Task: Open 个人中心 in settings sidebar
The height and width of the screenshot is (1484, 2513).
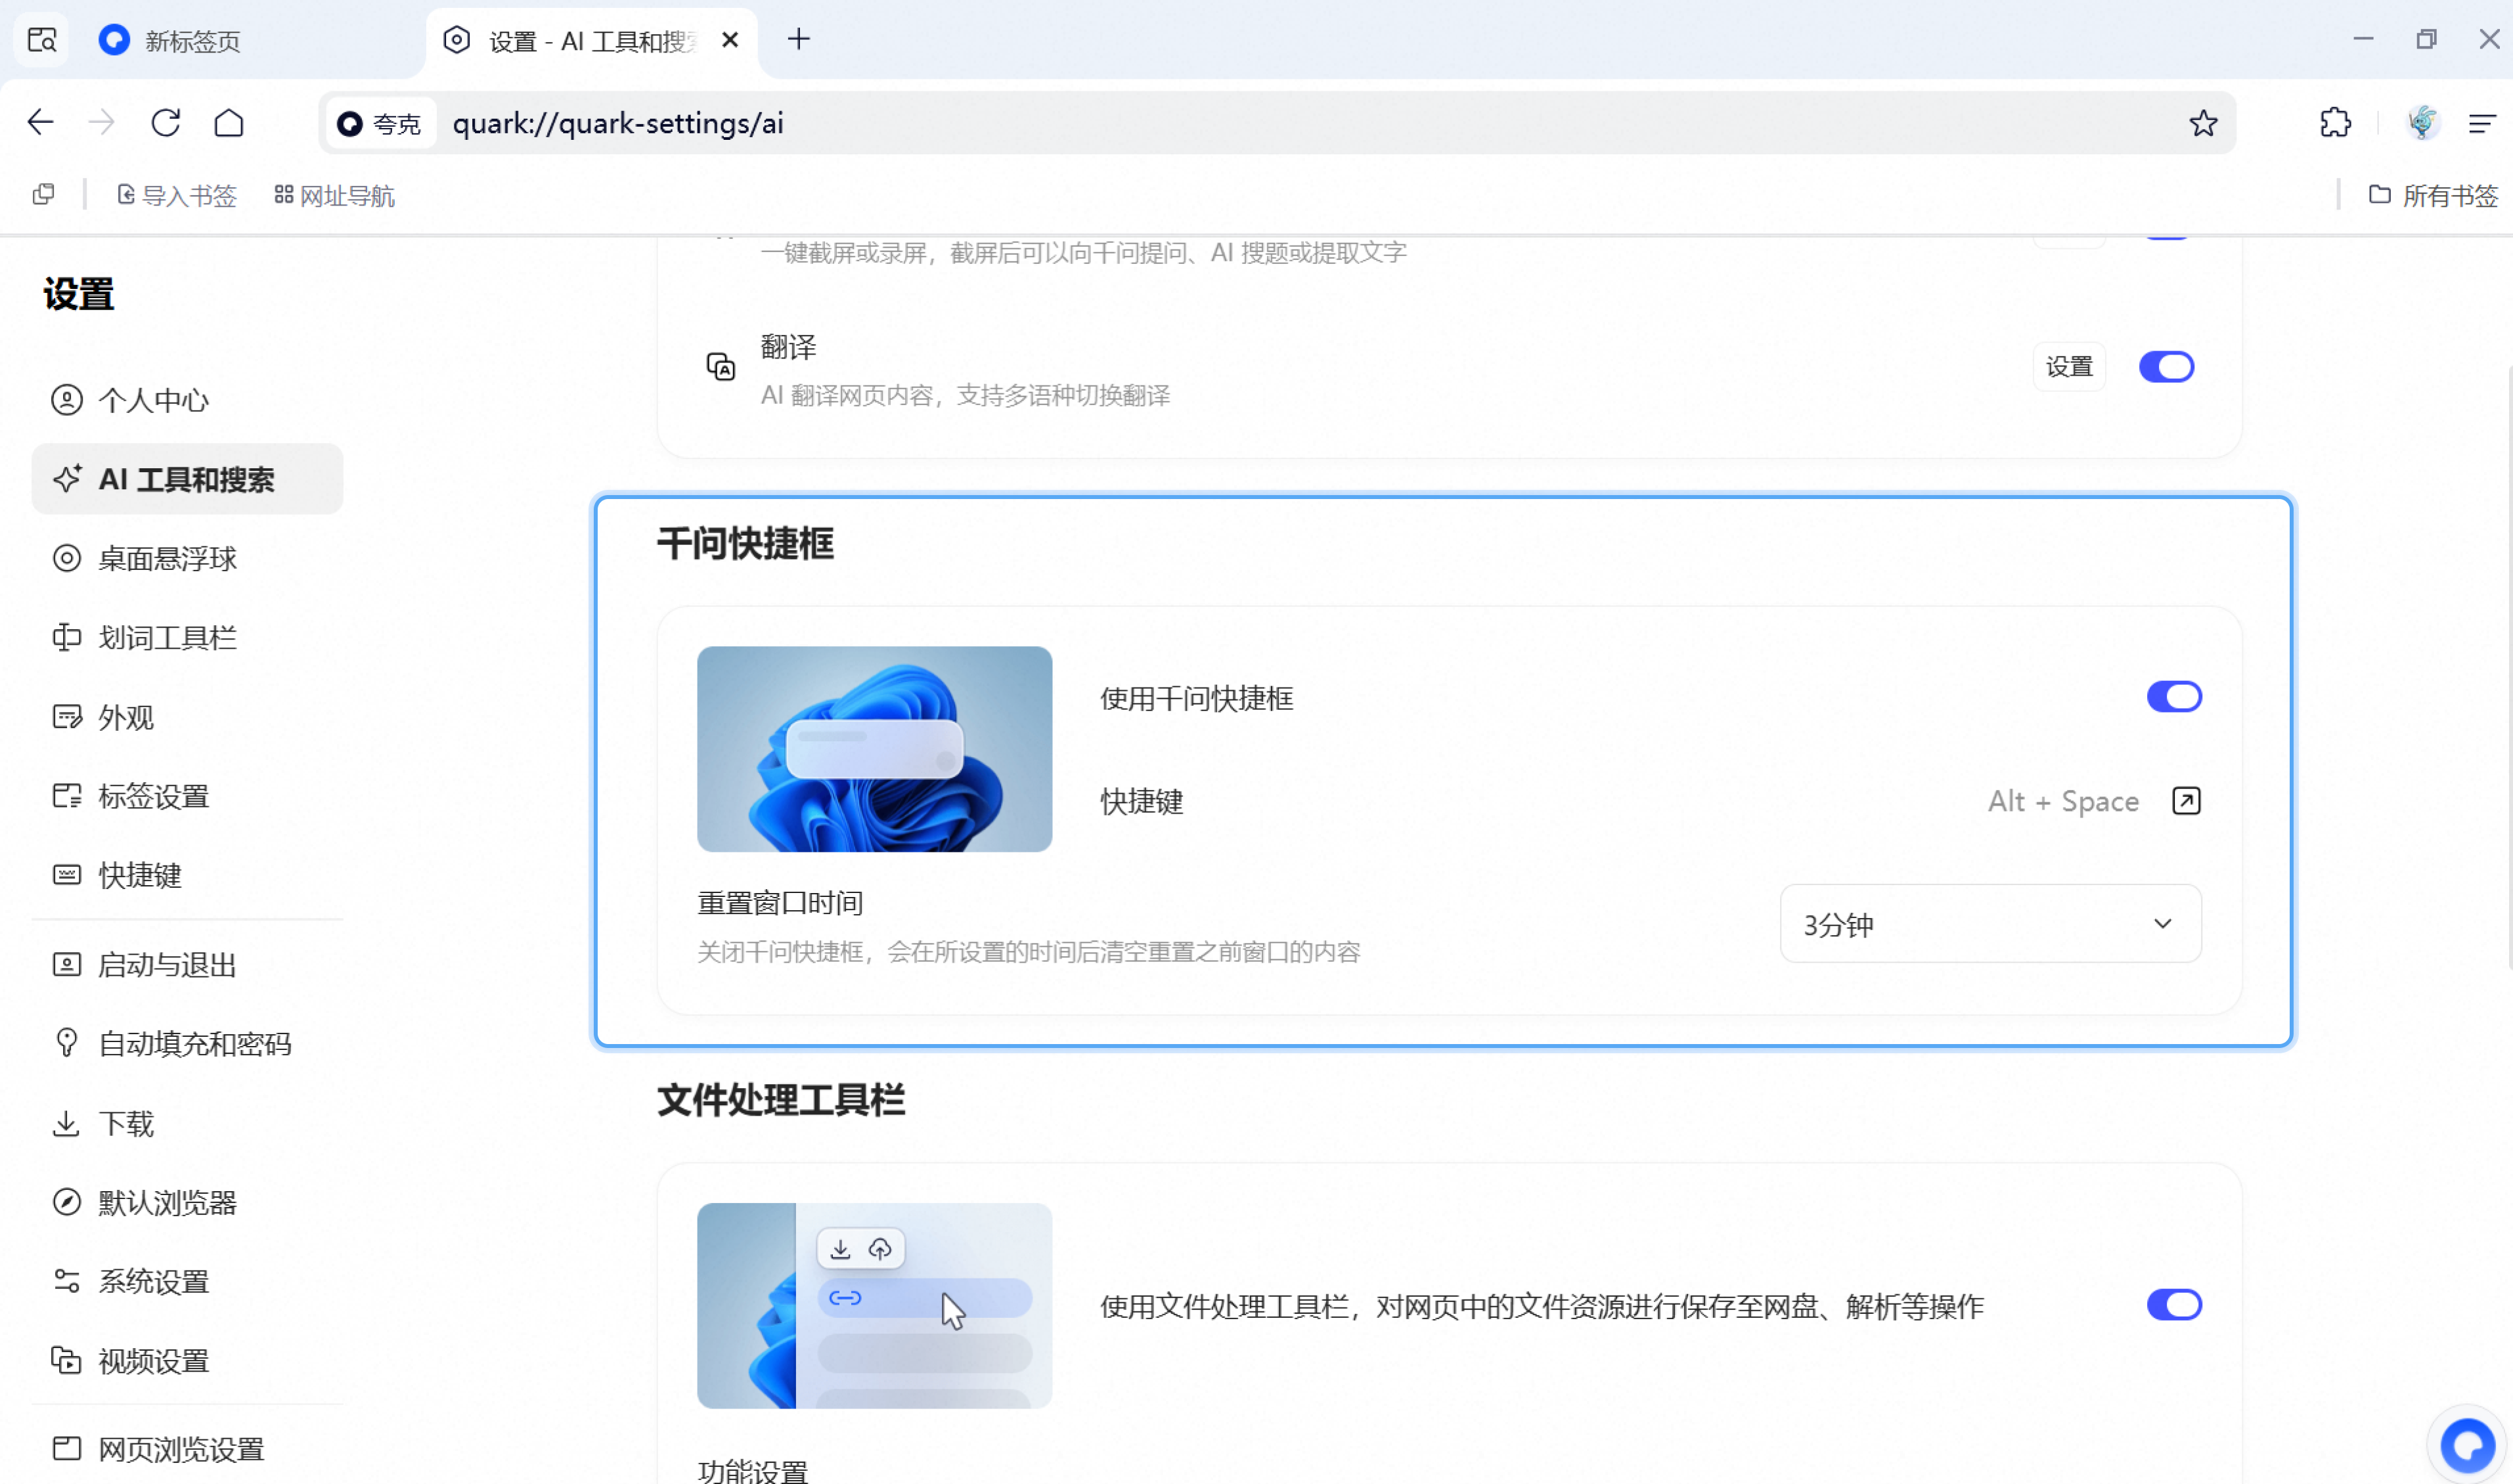Action: [187, 401]
